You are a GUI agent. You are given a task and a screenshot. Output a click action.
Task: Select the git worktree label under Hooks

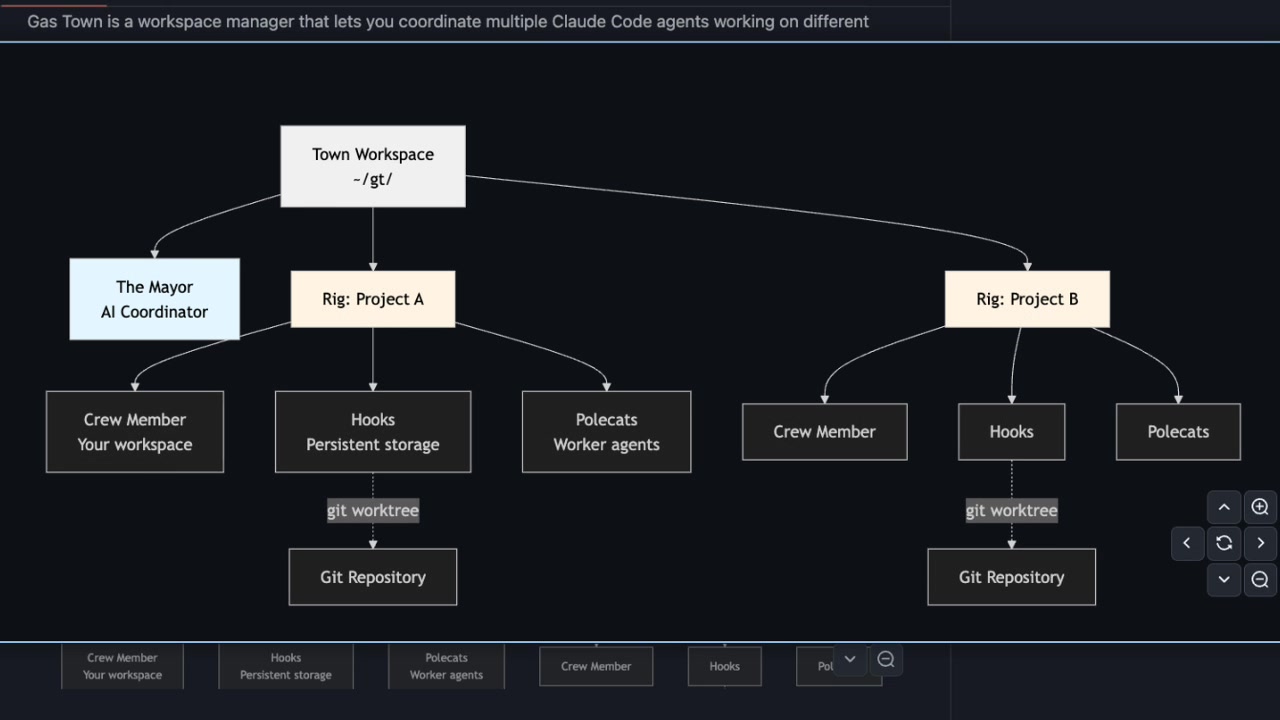point(372,510)
